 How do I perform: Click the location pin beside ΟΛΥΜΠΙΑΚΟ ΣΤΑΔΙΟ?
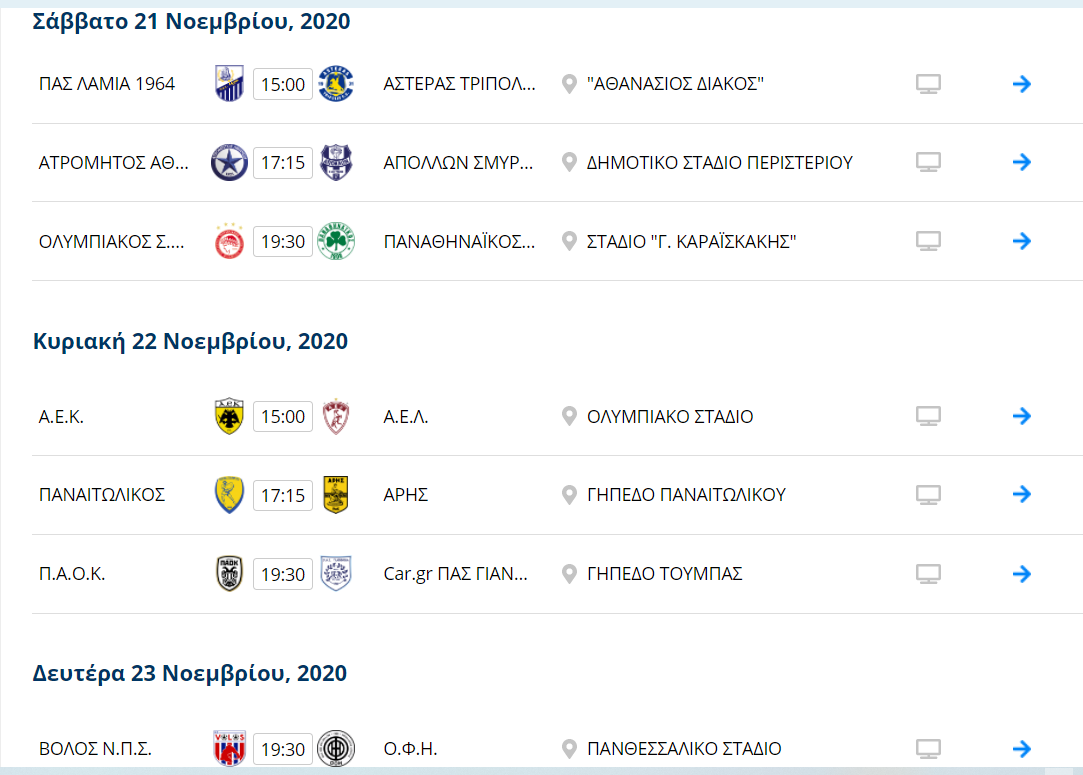pos(569,416)
